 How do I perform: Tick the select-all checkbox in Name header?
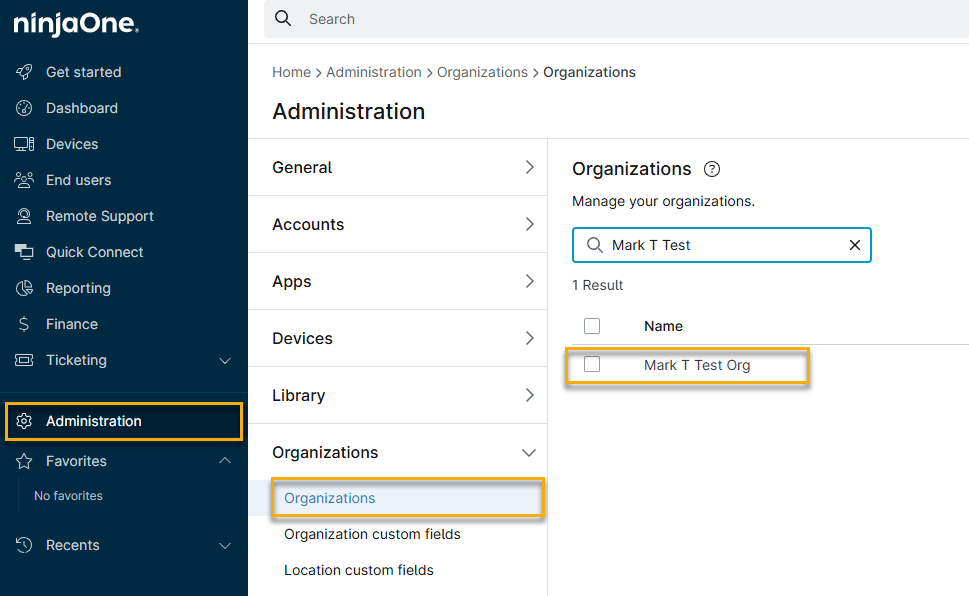pyautogui.click(x=592, y=326)
